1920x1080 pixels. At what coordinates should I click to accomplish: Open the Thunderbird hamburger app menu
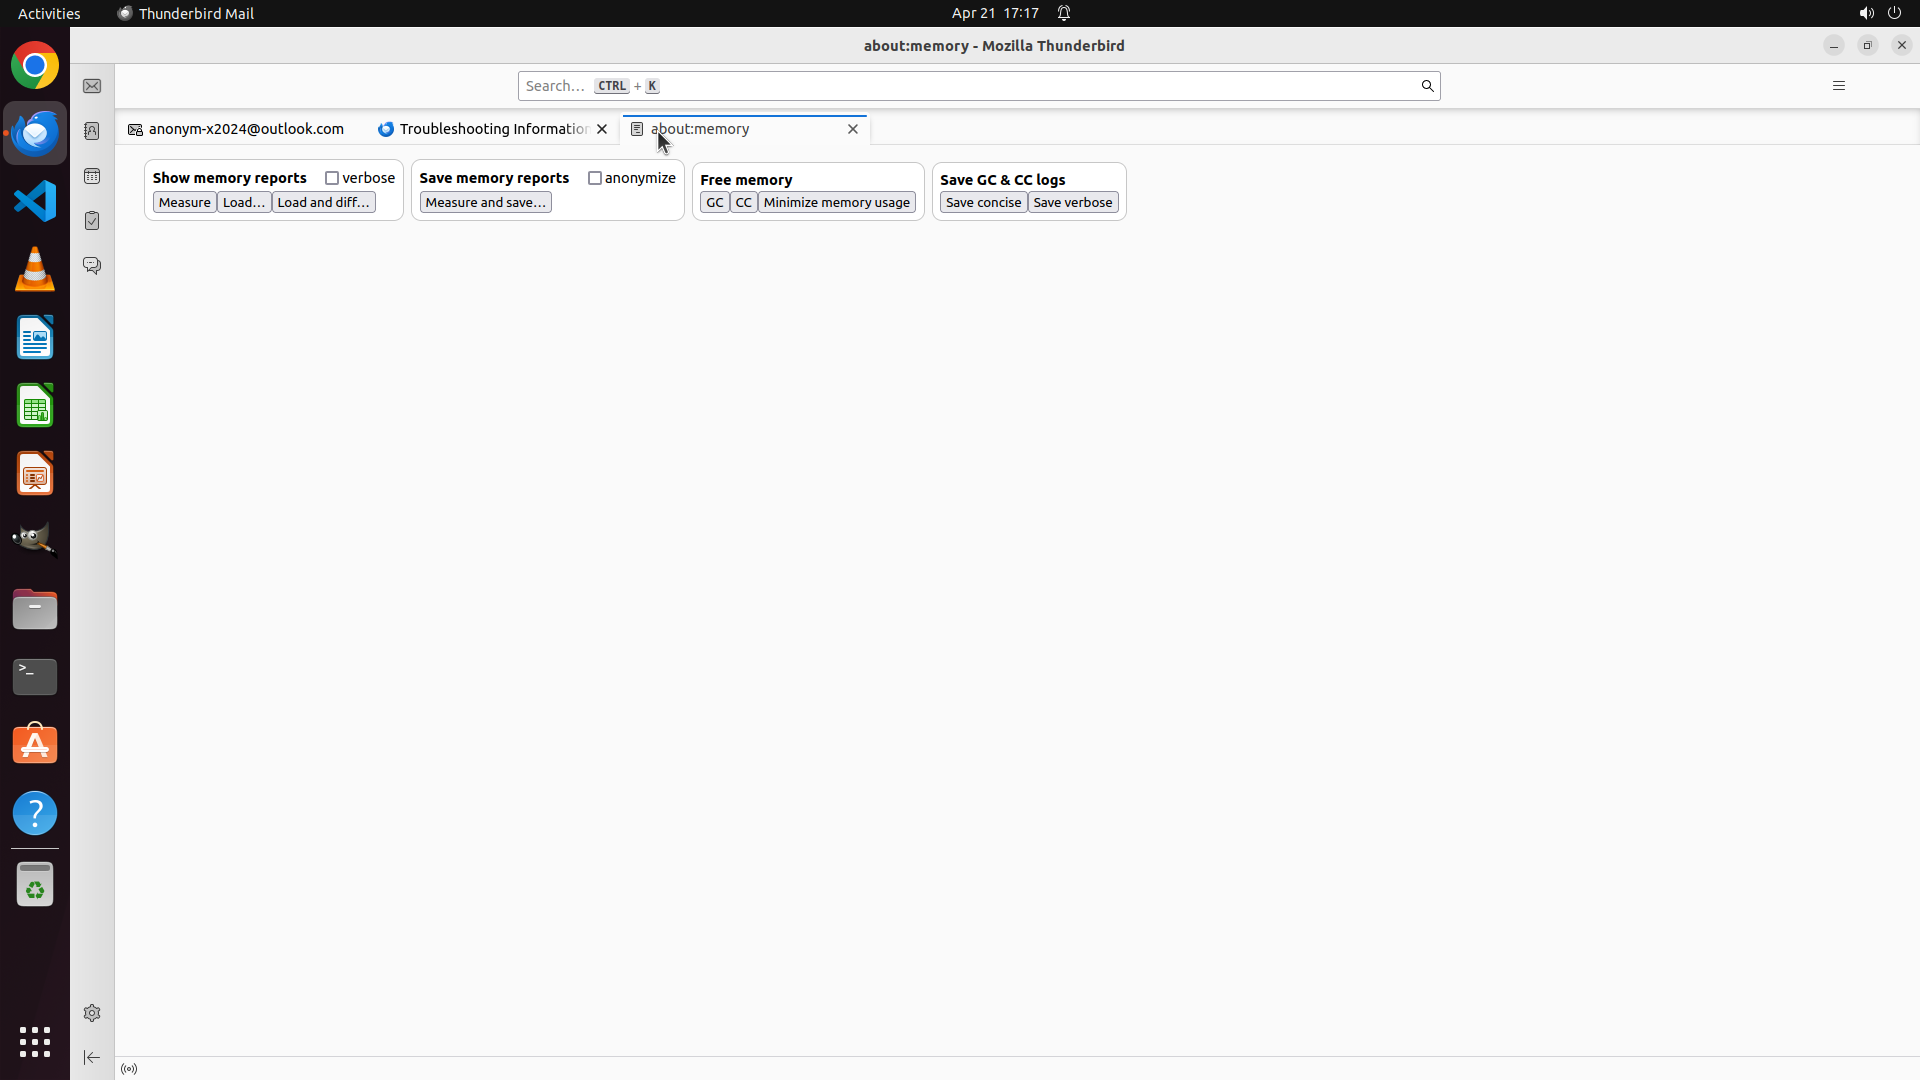pyautogui.click(x=1838, y=86)
